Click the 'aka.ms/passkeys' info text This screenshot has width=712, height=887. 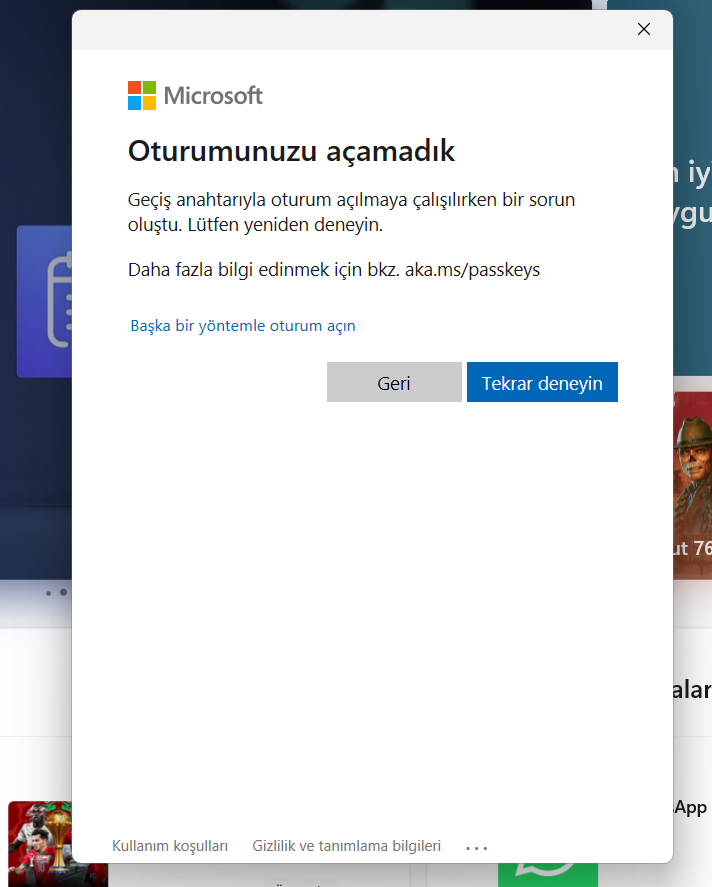click(472, 270)
